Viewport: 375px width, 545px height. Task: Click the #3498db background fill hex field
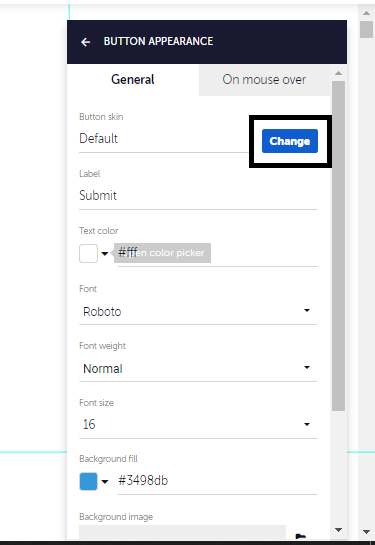(218, 481)
